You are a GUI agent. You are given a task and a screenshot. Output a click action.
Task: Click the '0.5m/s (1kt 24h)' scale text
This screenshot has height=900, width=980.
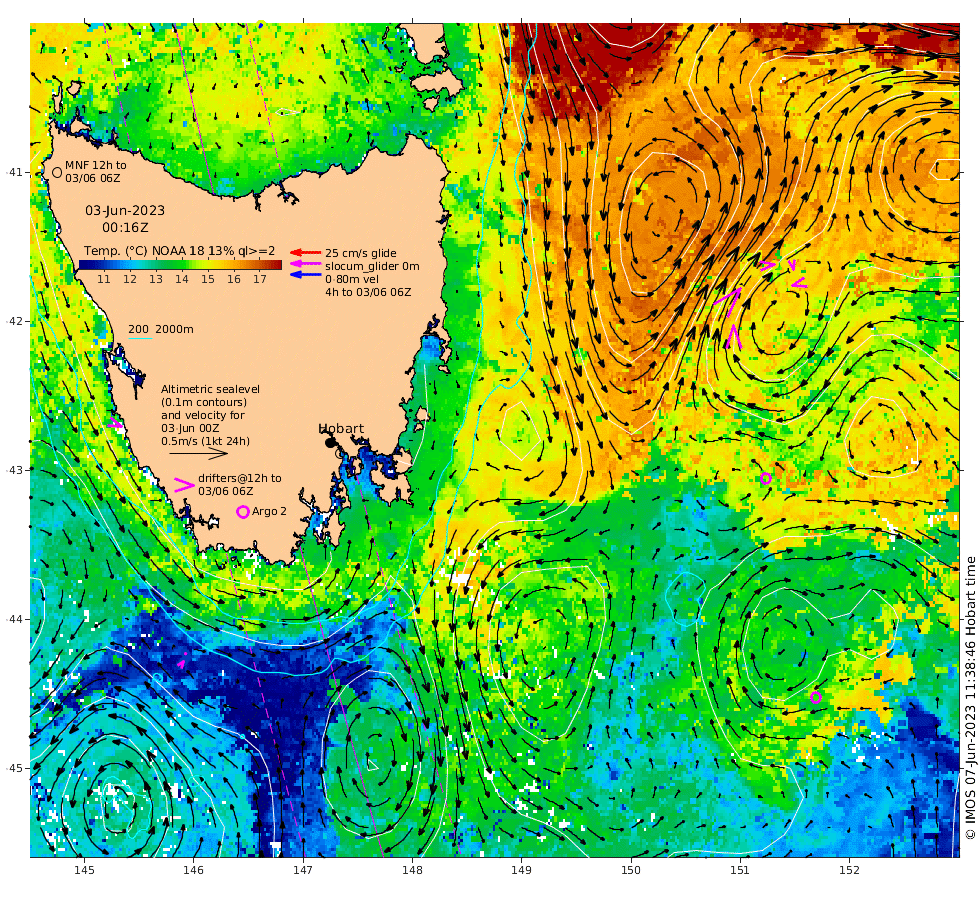[206, 441]
